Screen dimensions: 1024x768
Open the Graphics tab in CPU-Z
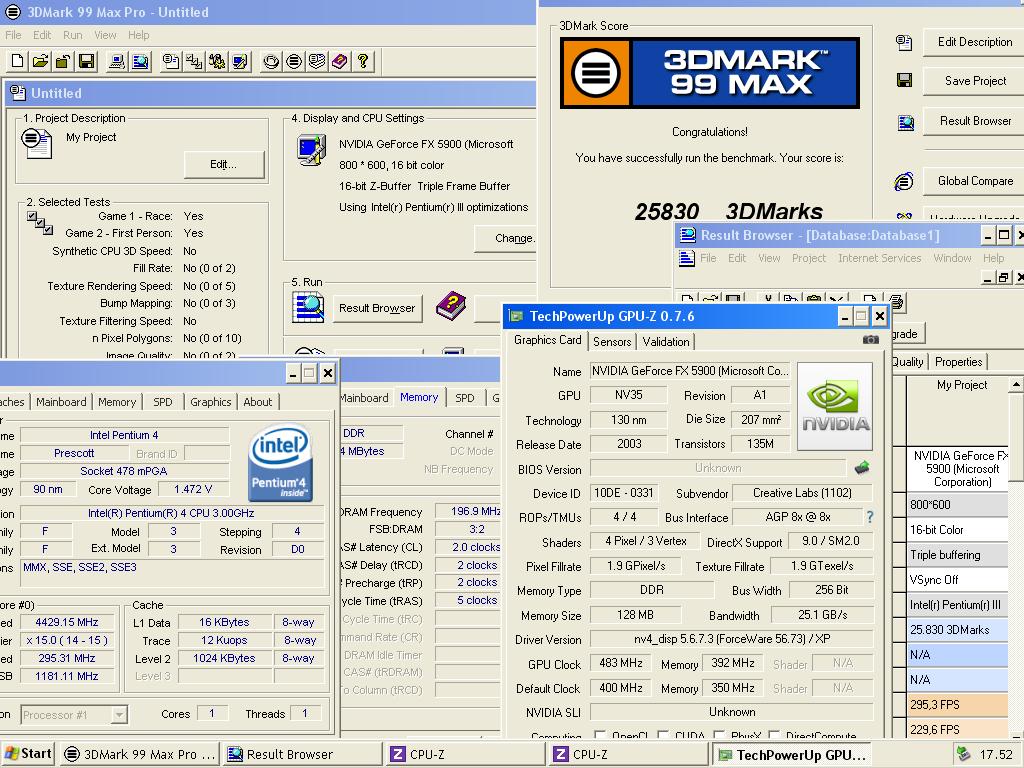(x=210, y=402)
